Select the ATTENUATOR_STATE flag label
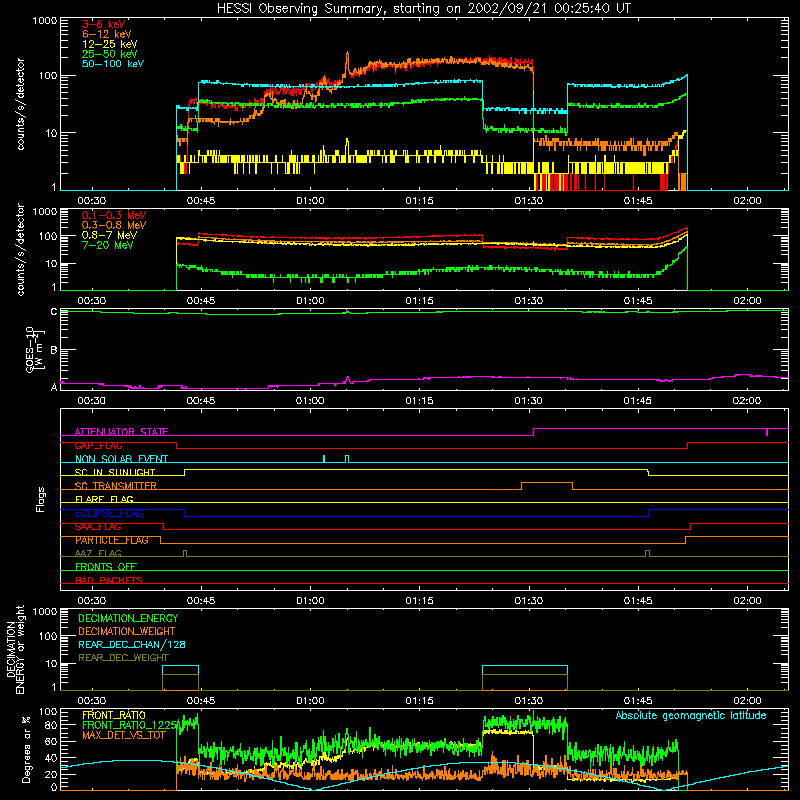This screenshot has height=800, width=800. coord(121,432)
